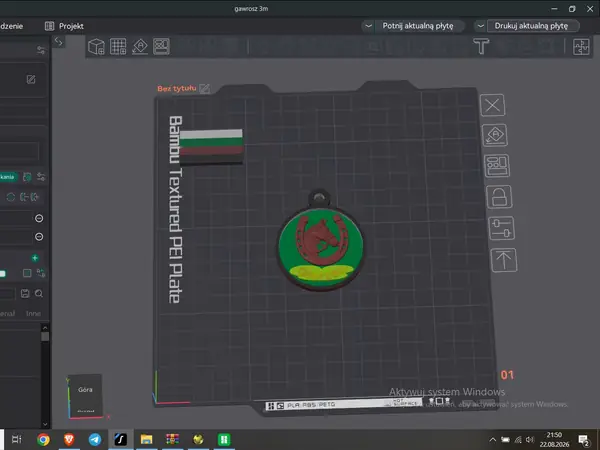Open printer settings sliders icon at panel top
Image resolution: width=600 pixels, height=450 pixels.
coord(41,50)
